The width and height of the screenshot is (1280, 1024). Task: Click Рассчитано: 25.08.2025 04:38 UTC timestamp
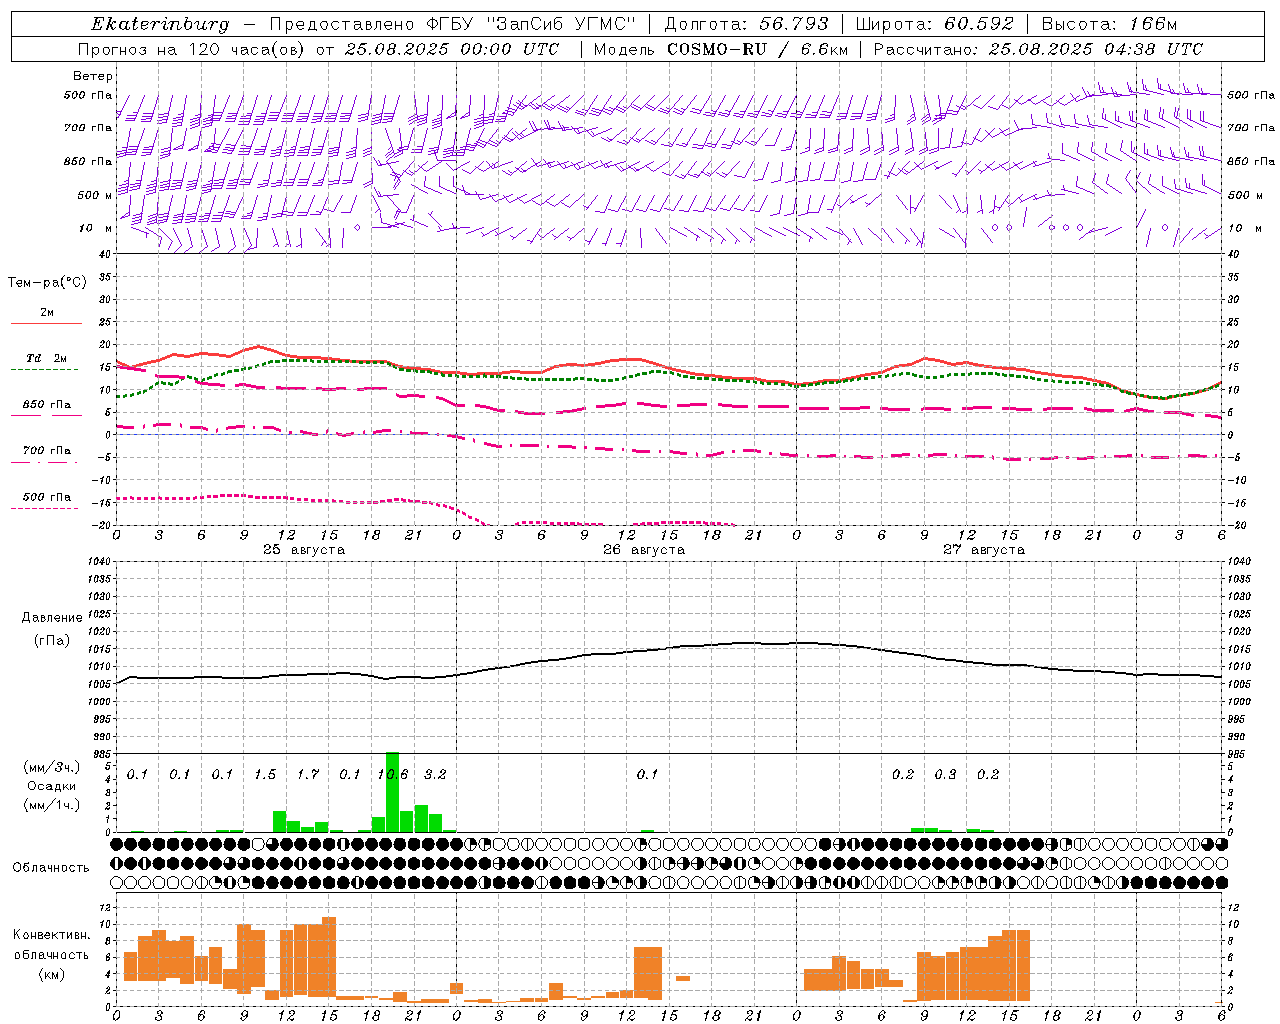pos(1039,49)
